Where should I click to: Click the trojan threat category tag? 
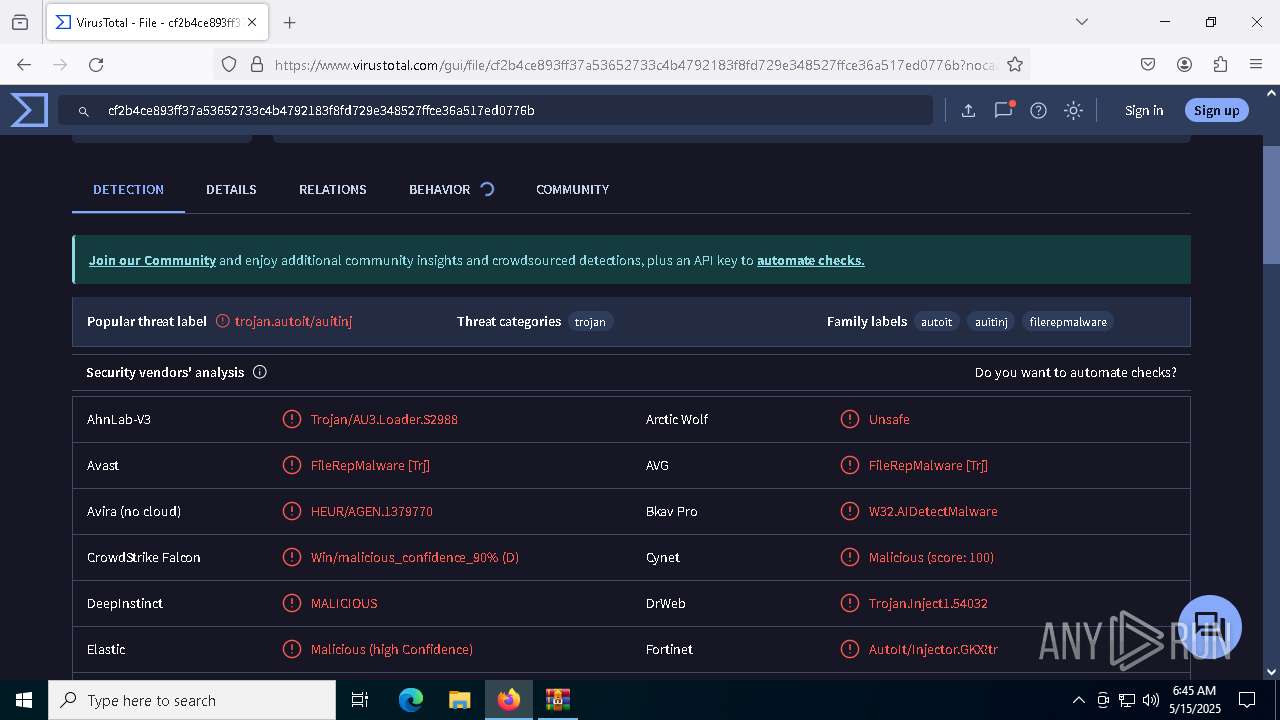click(590, 322)
